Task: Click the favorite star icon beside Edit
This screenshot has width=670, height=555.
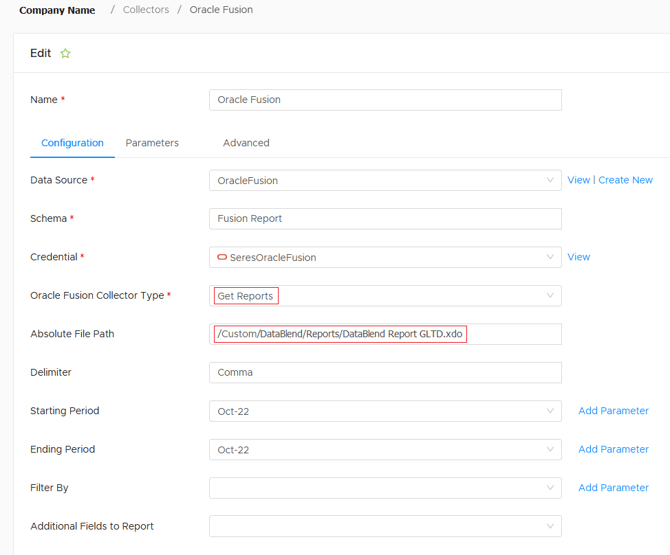Action: tap(66, 54)
